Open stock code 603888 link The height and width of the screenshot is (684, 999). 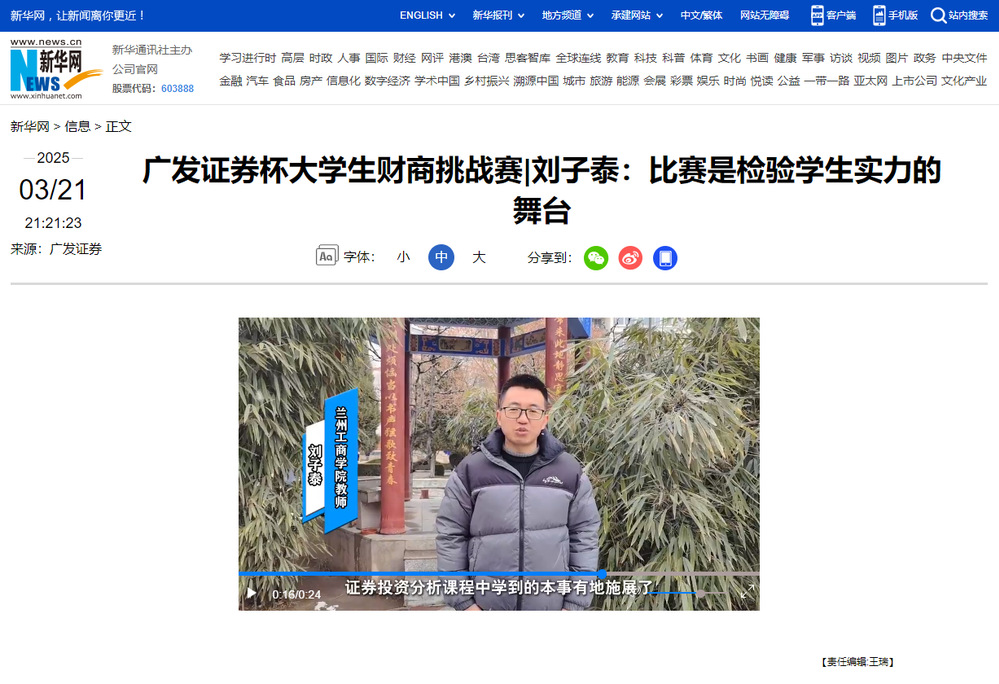click(177, 89)
